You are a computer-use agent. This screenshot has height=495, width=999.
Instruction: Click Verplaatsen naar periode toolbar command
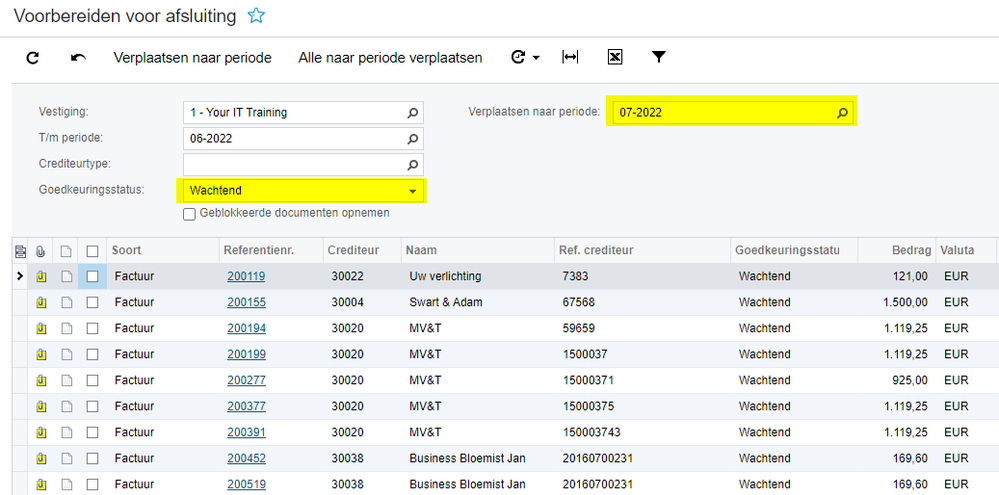pos(192,58)
